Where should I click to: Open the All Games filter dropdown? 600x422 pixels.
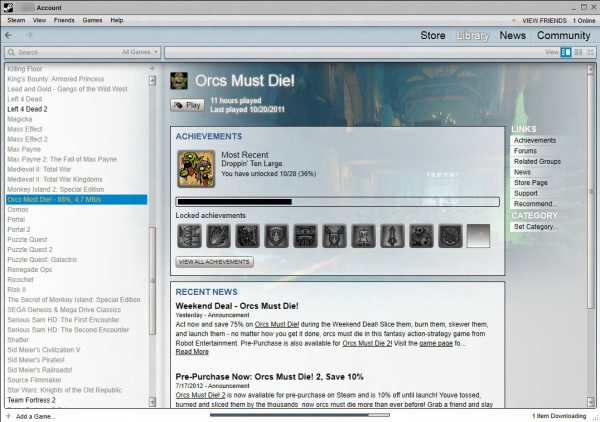(x=140, y=52)
